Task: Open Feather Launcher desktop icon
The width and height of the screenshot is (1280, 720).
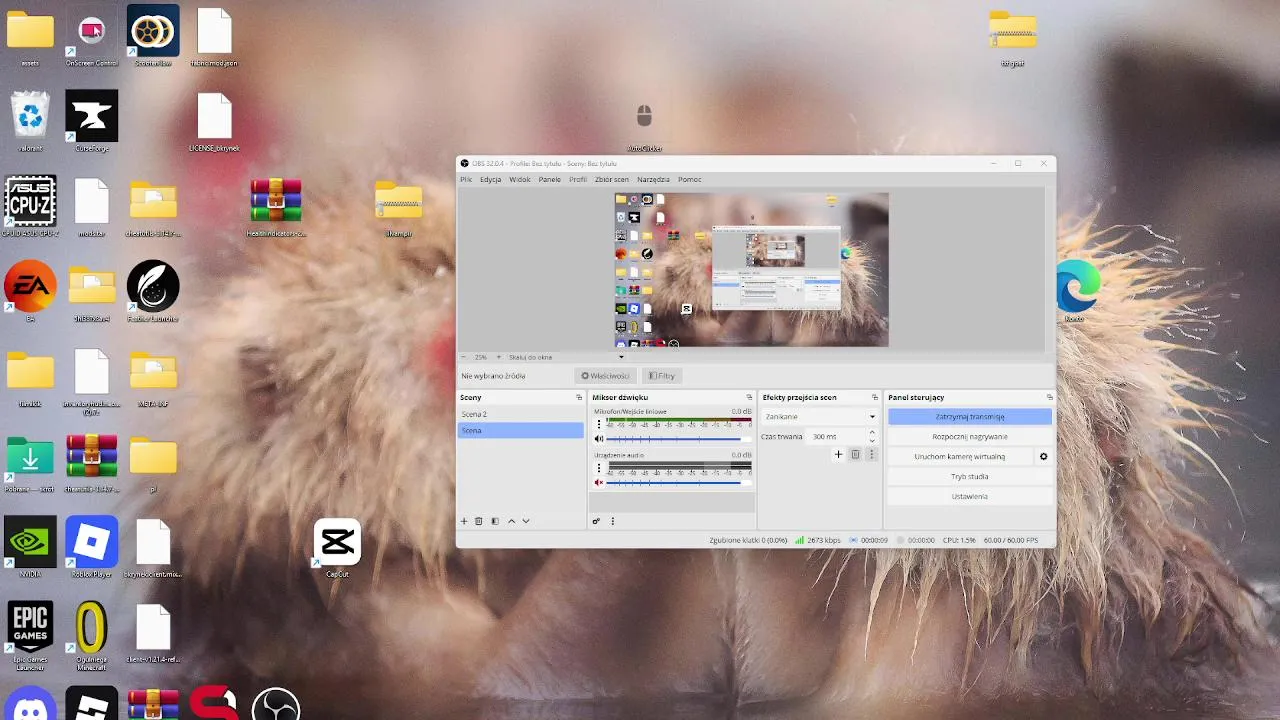Action: pyautogui.click(x=153, y=291)
